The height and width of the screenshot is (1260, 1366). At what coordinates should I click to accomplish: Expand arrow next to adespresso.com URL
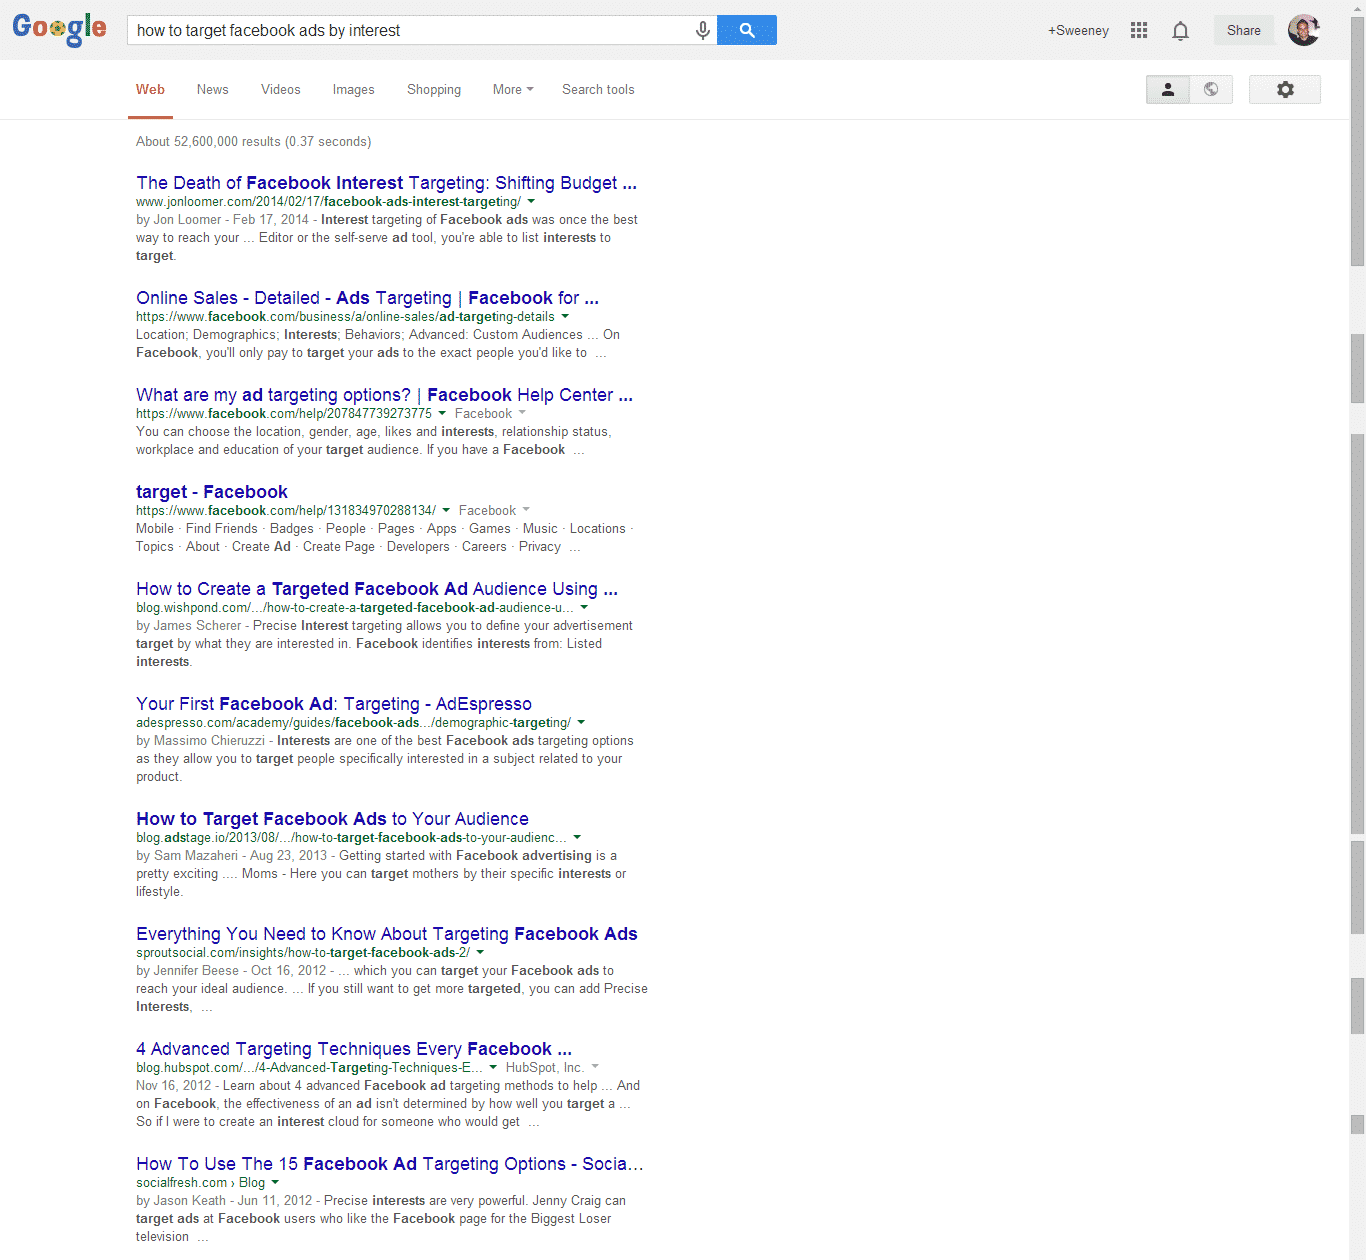point(581,723)
